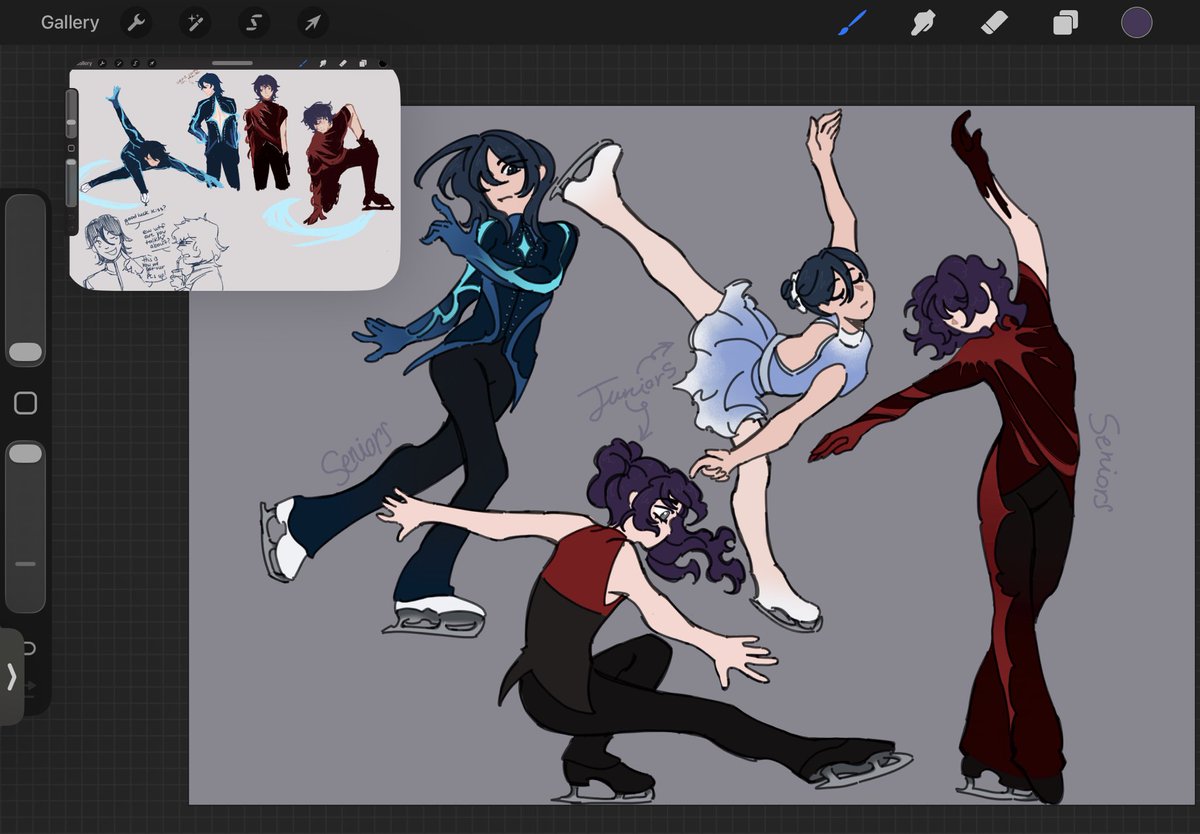Tap the square Modify button in sidebar

(25, 403)
